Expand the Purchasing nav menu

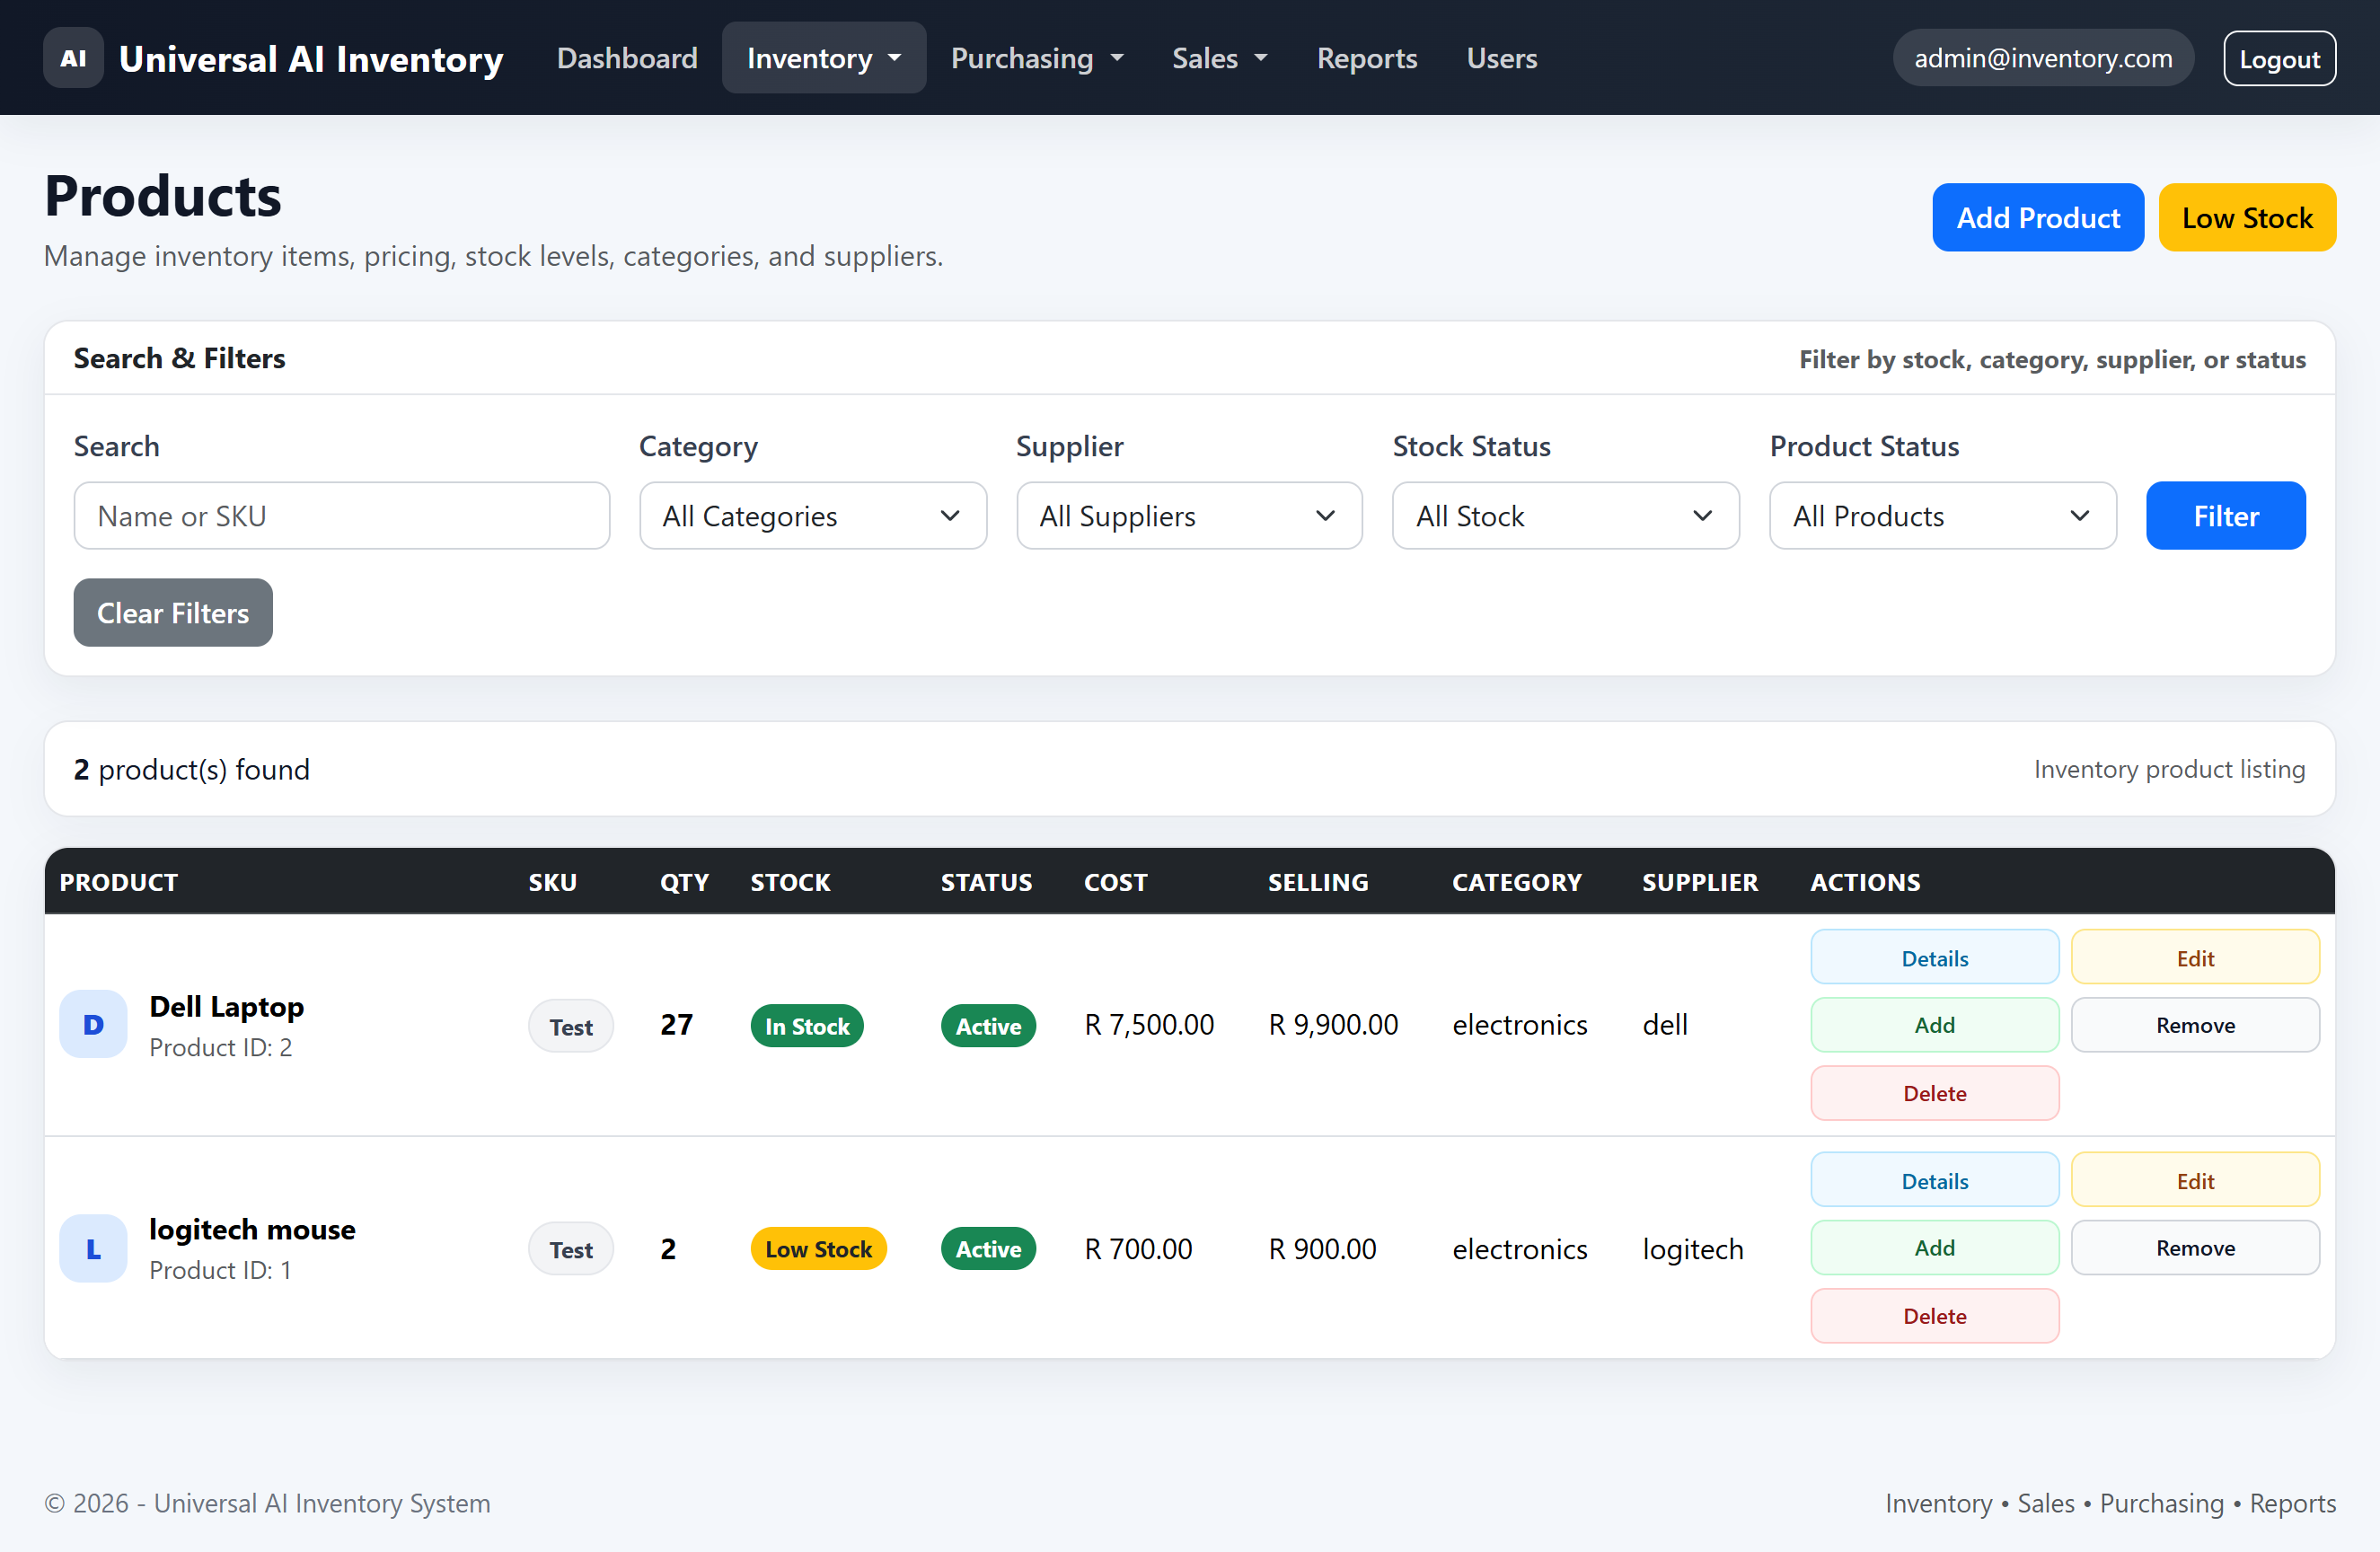pos(1037,58)
